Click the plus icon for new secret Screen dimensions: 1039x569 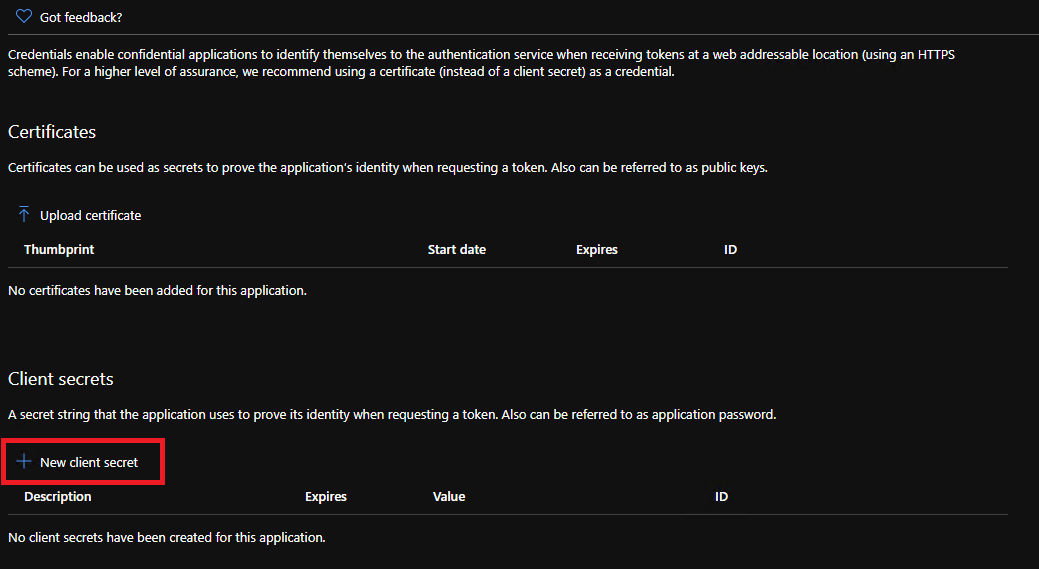24,462
